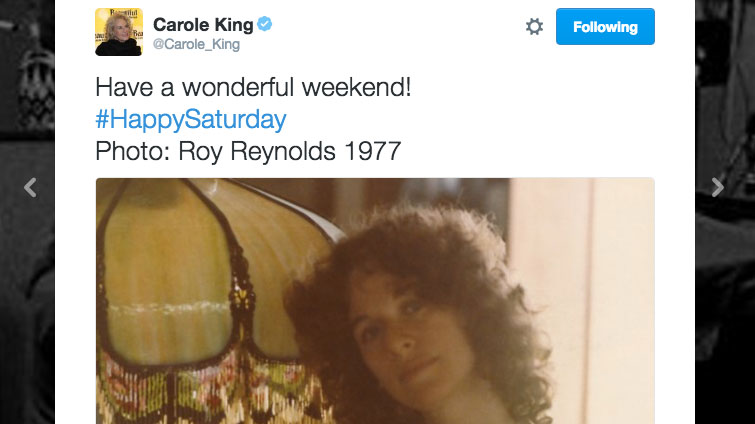Viewport: 755px width, 424px height.
Task: Open the Carole King display name link
Action: [203, 25]
